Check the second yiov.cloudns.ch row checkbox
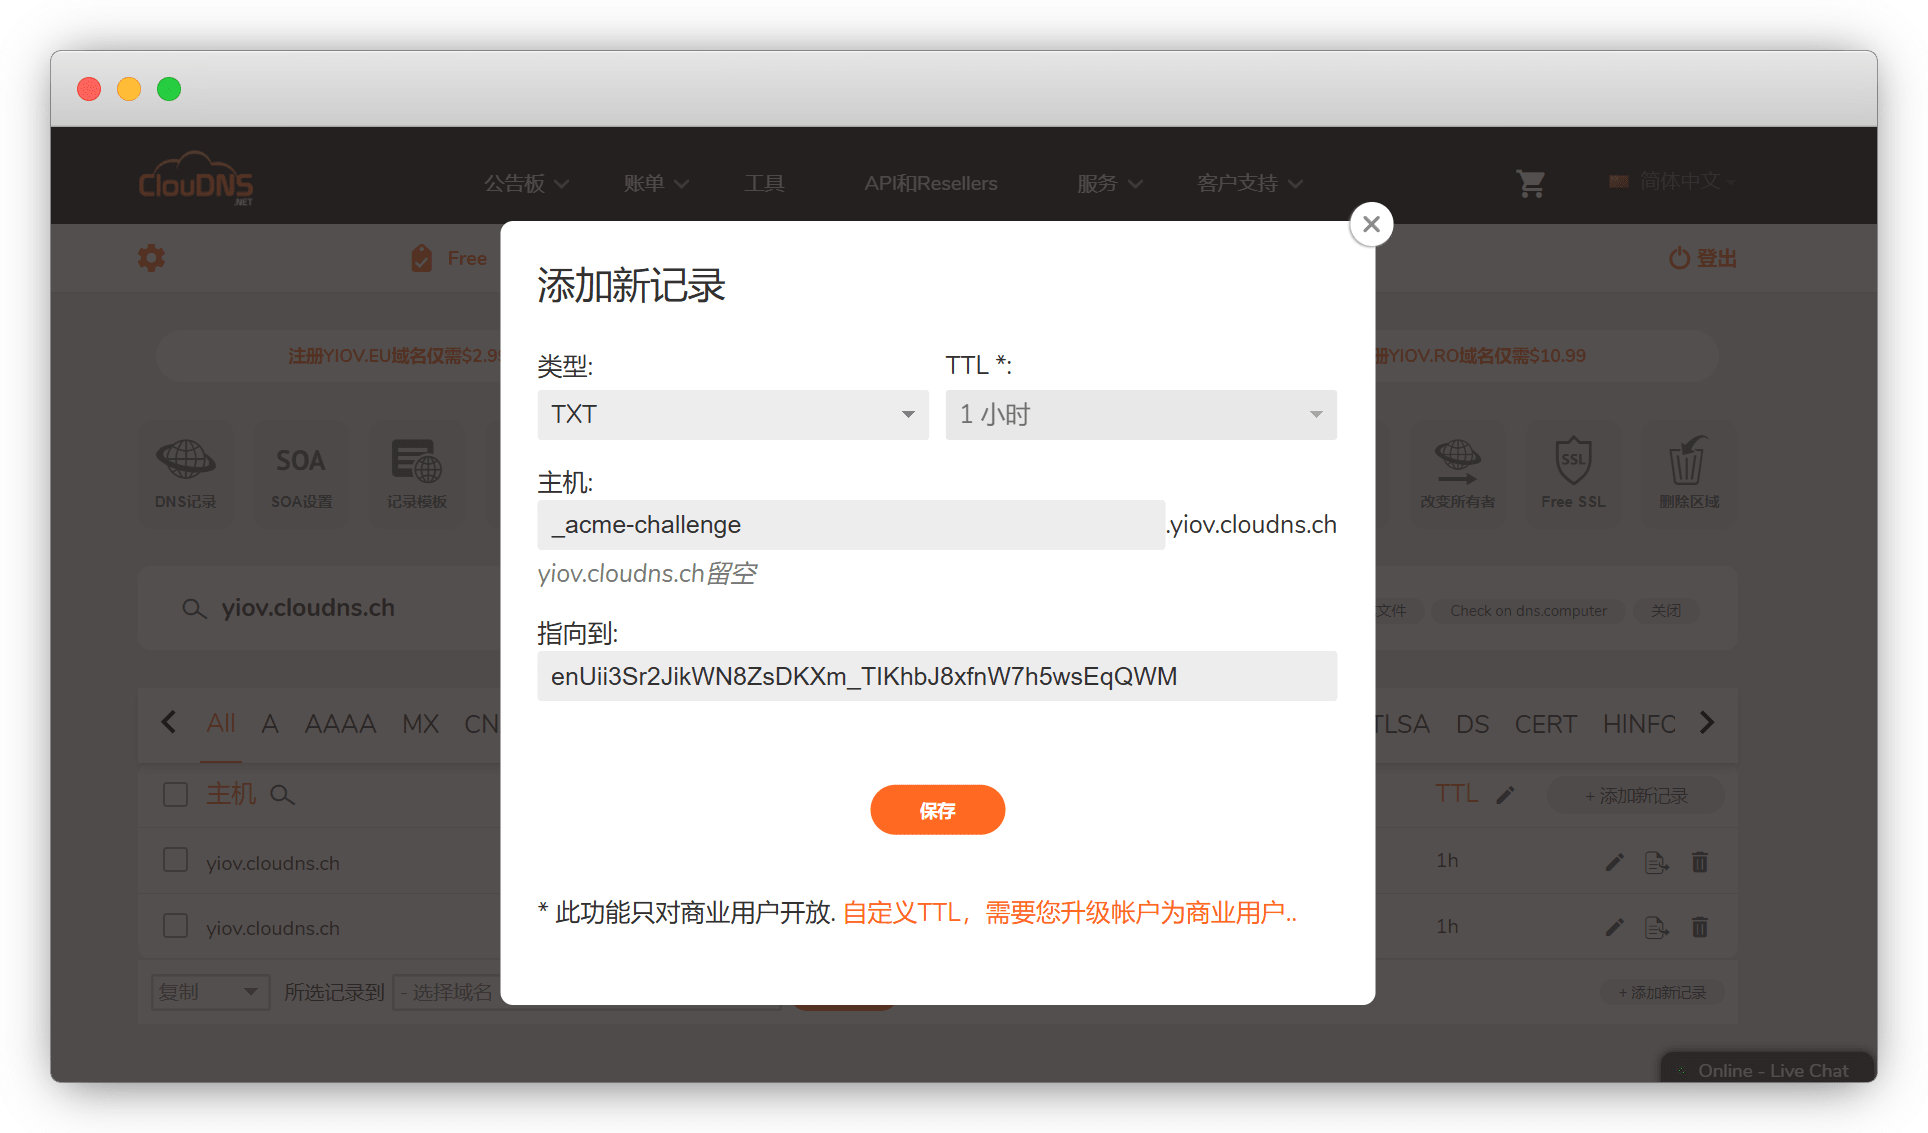 (175, 926)
